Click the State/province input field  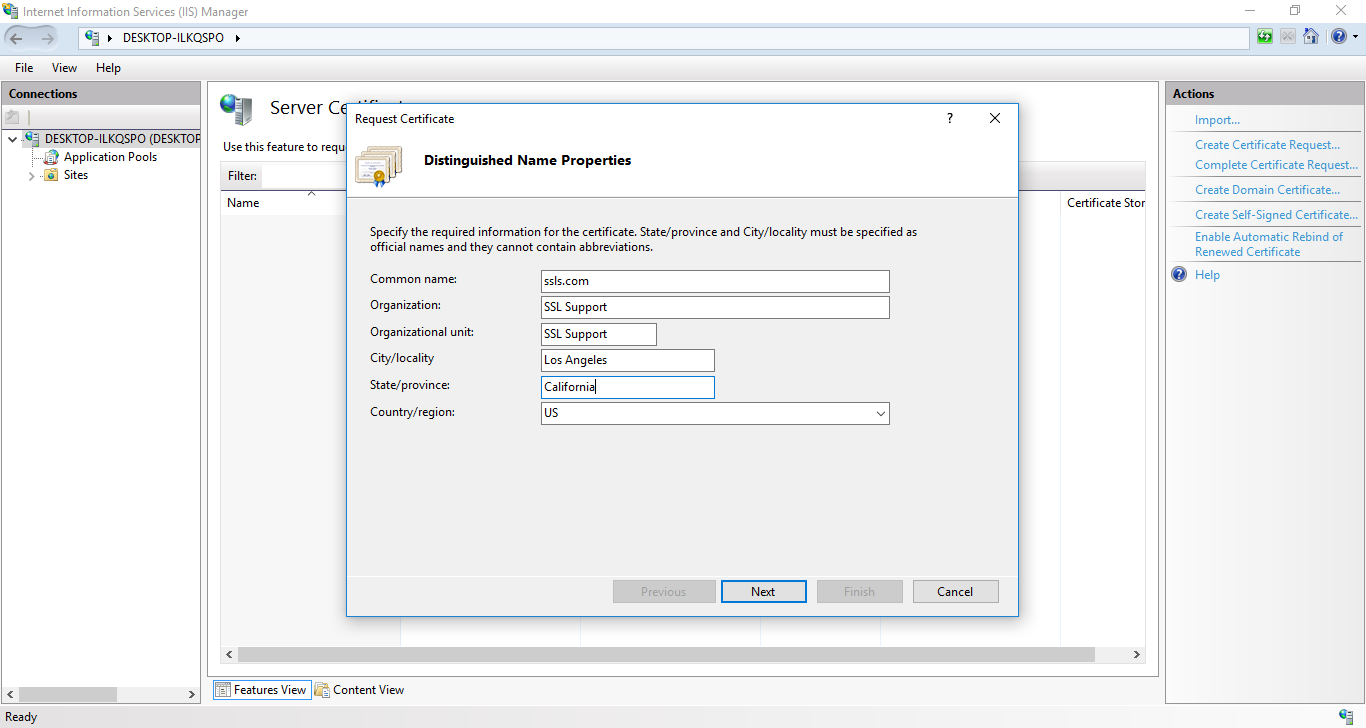pyautogui.click(x=628, y=387)
